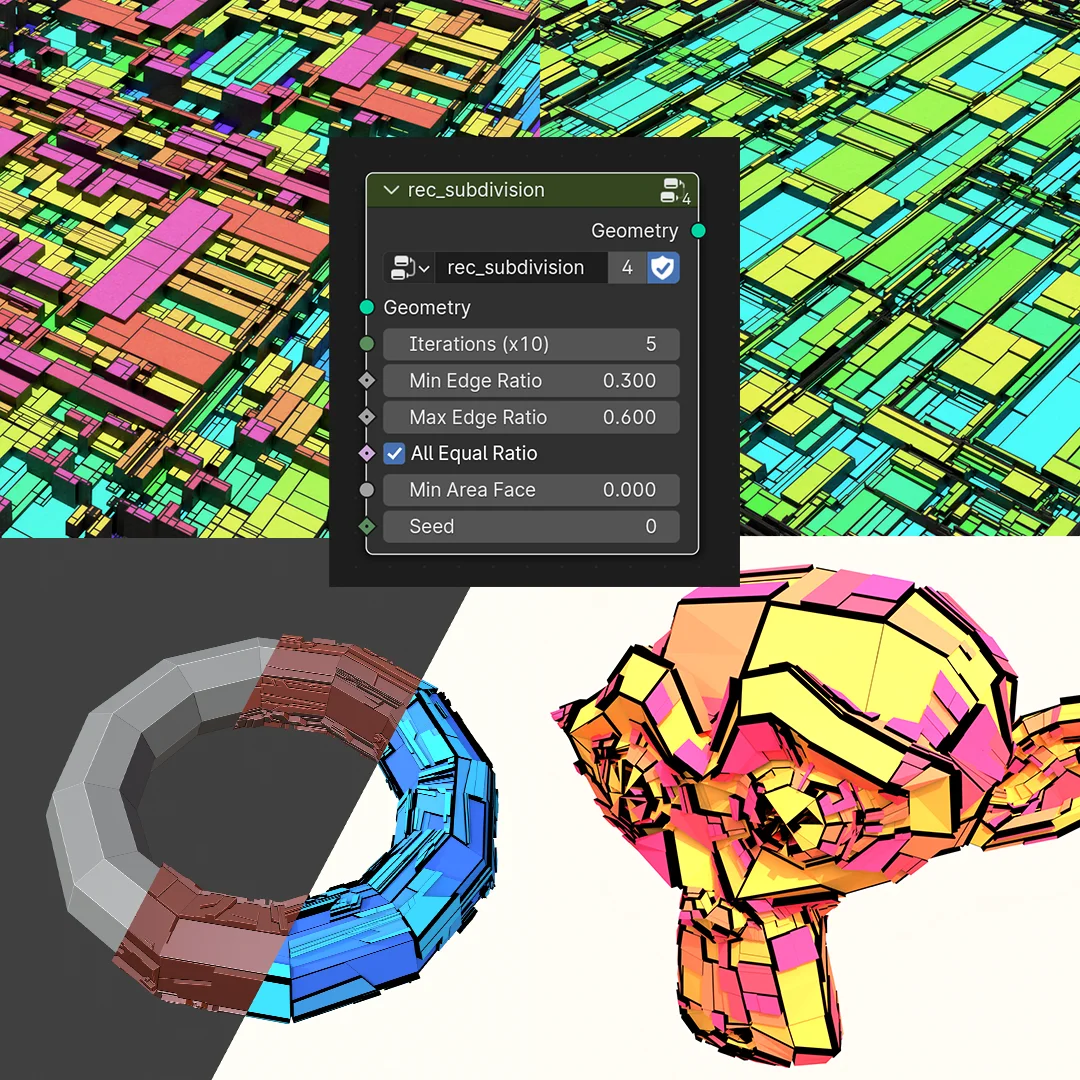Click the Min Area Face gray socket
This screenshot has width=1080, height=1080.
click(367, 490)
